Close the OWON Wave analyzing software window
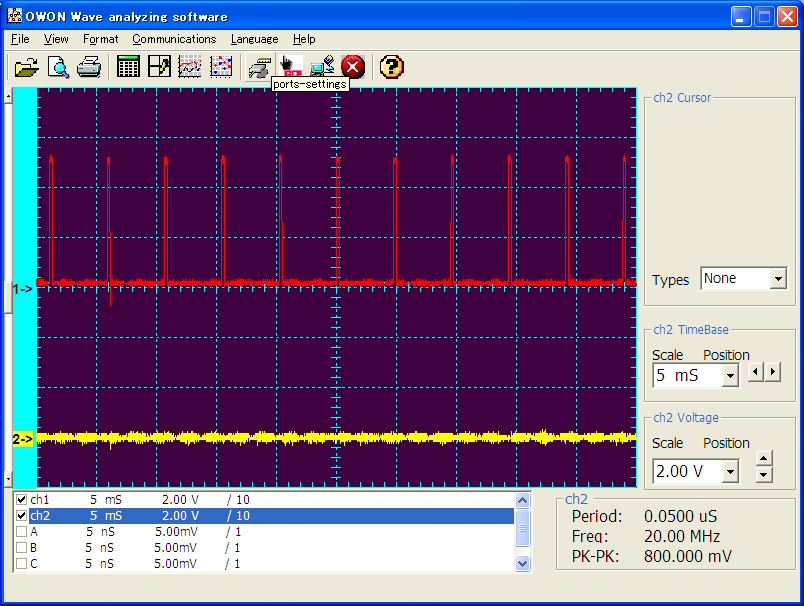Viewport: 804px width, 606px height. [x=787, y=17]
